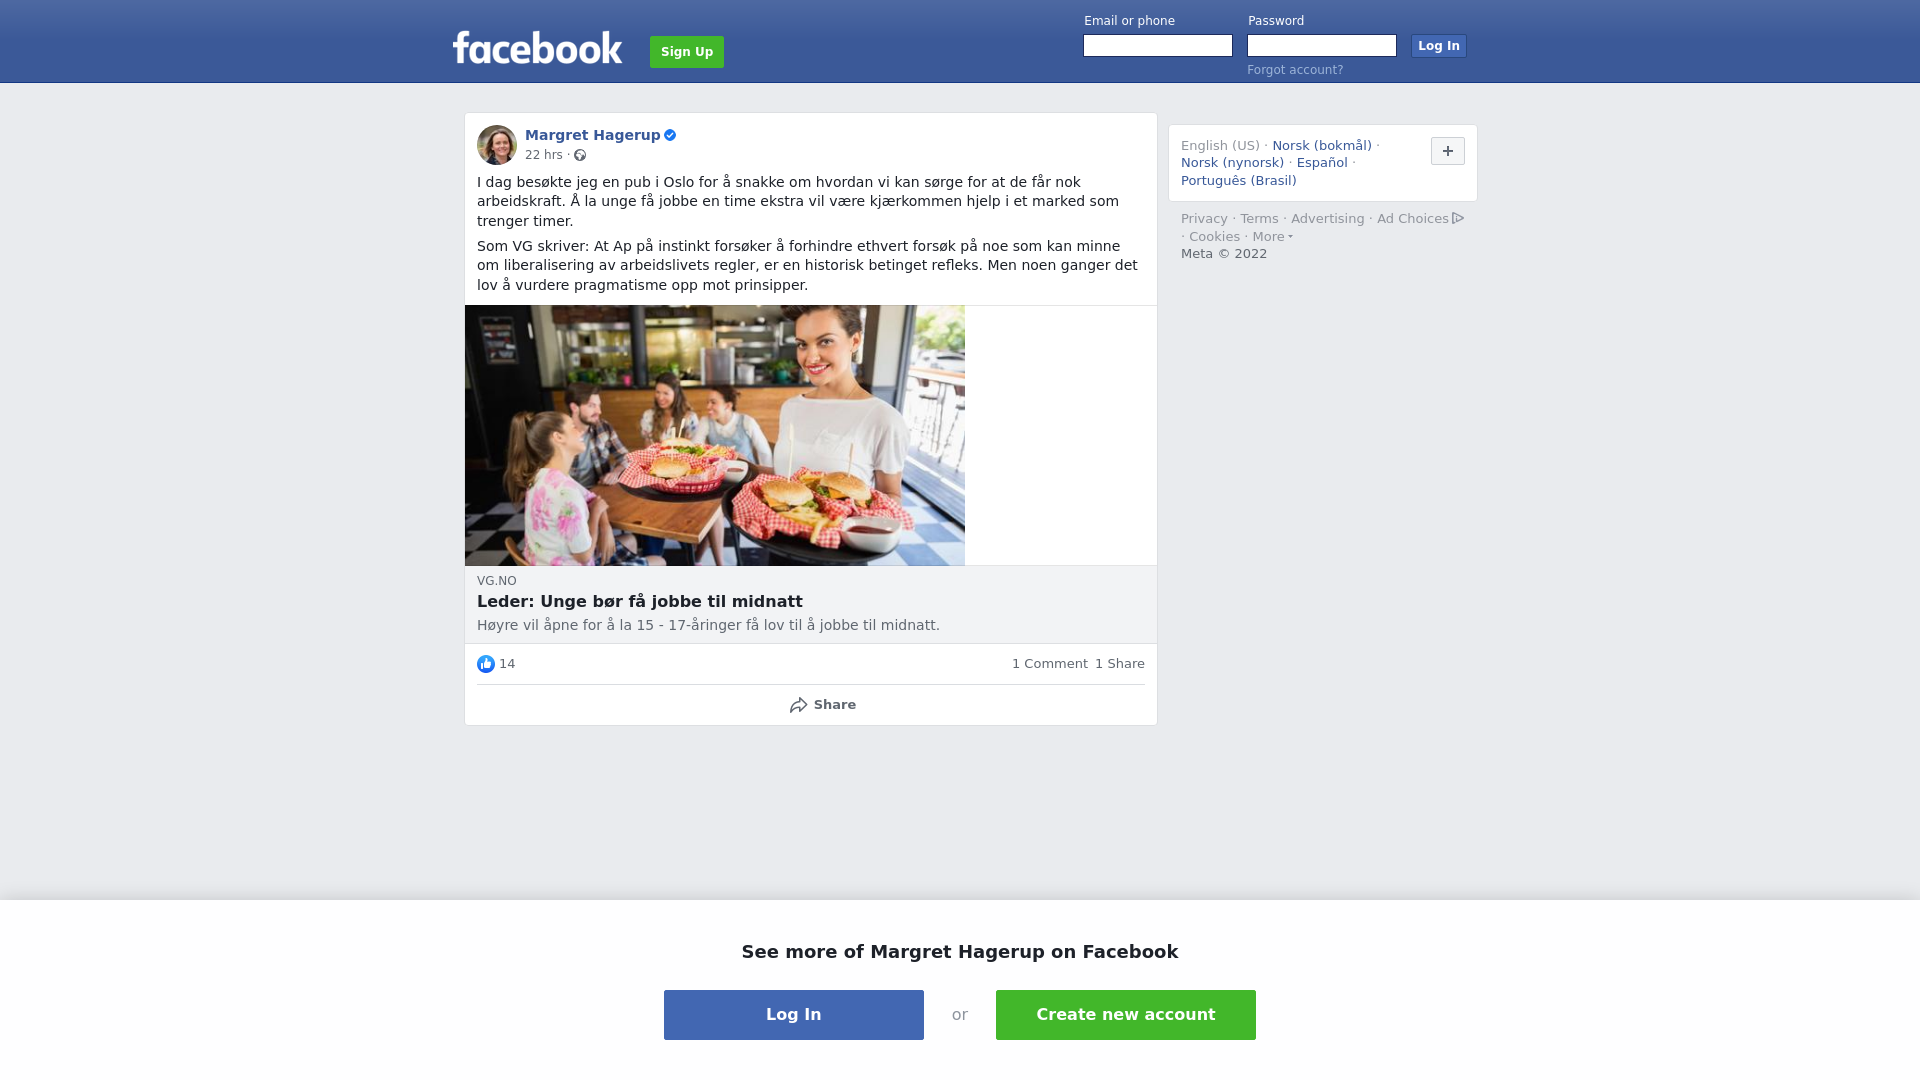Image resolution: width=1920 pixels, height=1080 pixels.
Task: Expand the More footer dropdown
Action: coord(1272,237)
